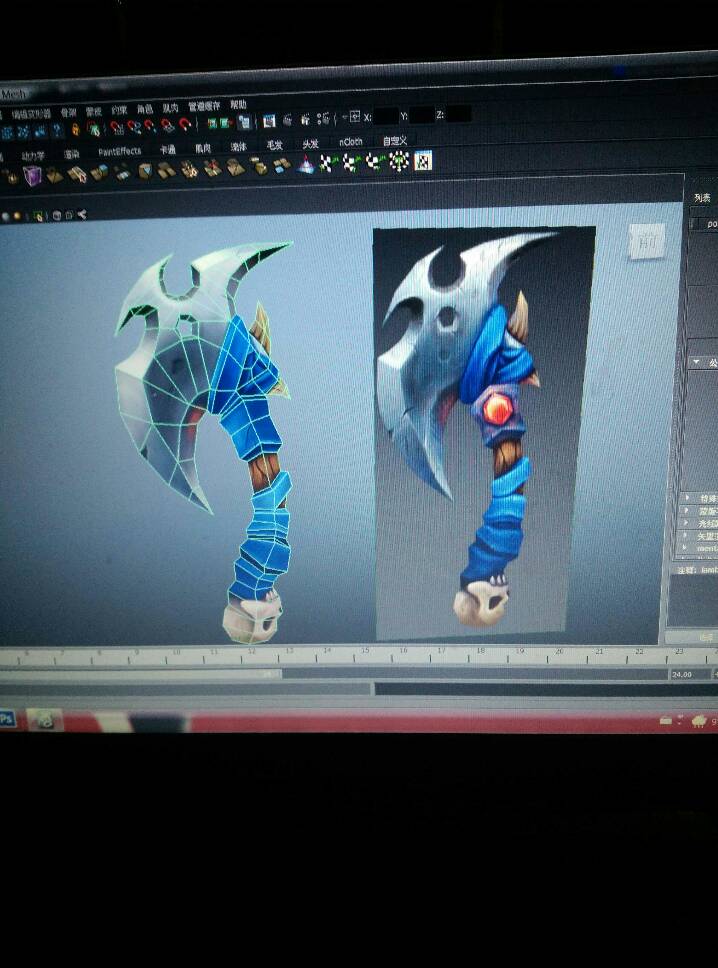
Task: Switch to the PaintEffects shelf tab
Action: point(119,151)
